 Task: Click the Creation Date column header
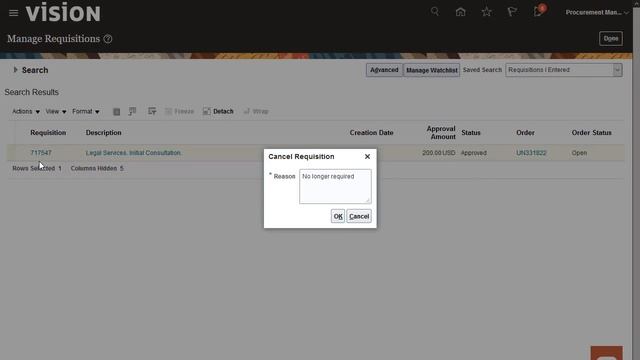371,133
